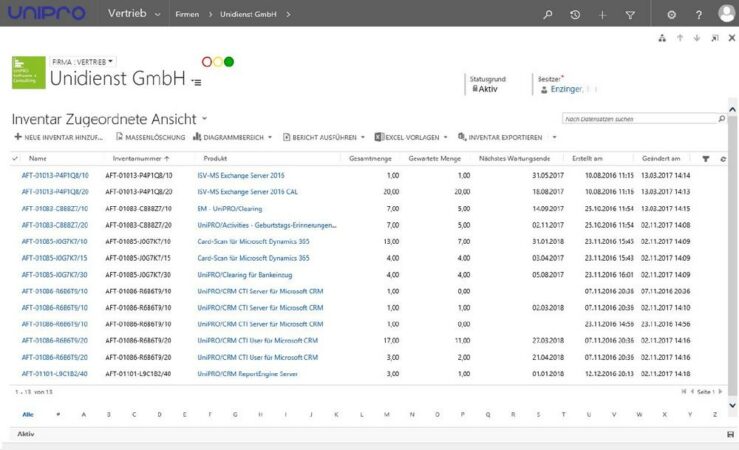Screen dimensions: 739x450
Task: Click the user profile avatar icon
Action: click(726, 14)
